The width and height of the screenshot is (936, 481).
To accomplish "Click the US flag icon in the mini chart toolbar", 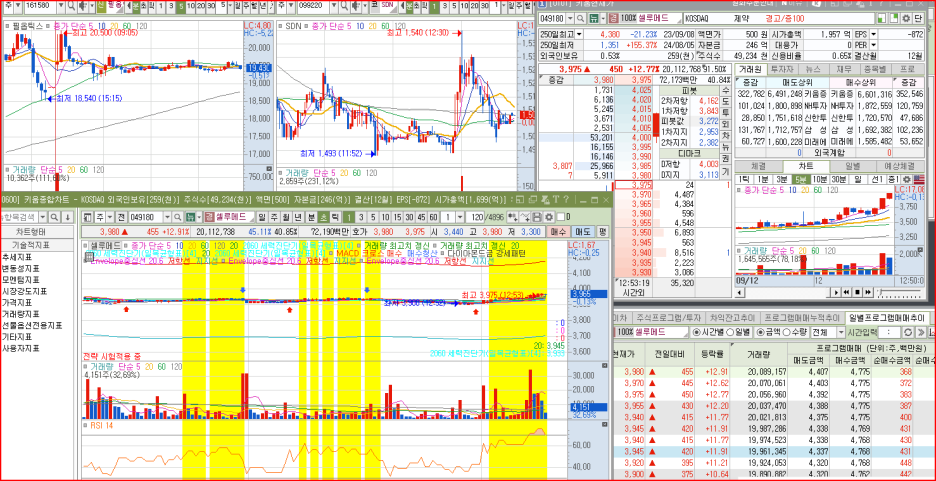I will (x=919, y=180).
